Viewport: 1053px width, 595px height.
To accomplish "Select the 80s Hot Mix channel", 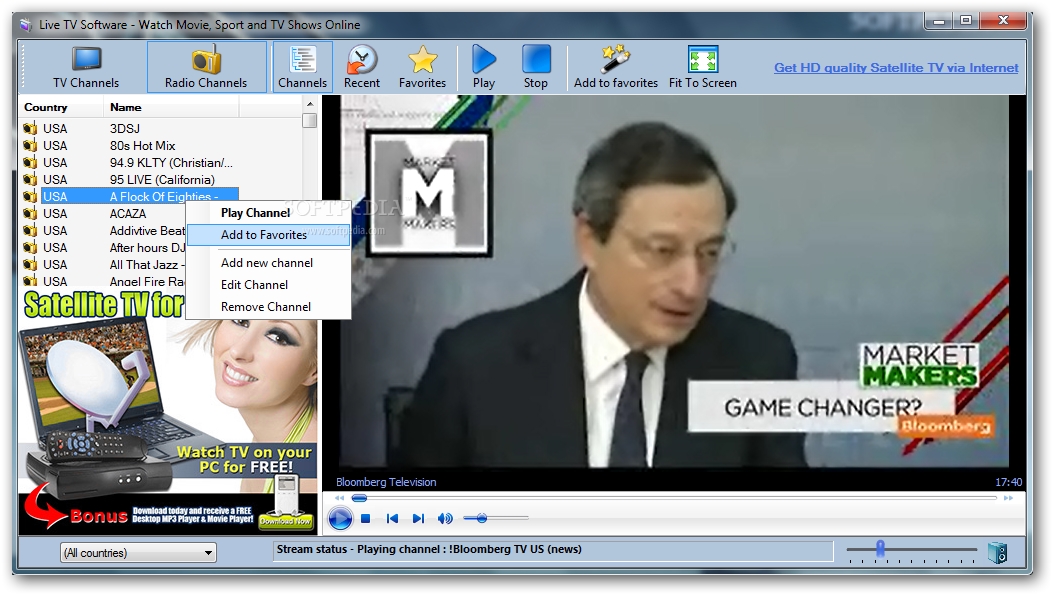I will [130, 146].
